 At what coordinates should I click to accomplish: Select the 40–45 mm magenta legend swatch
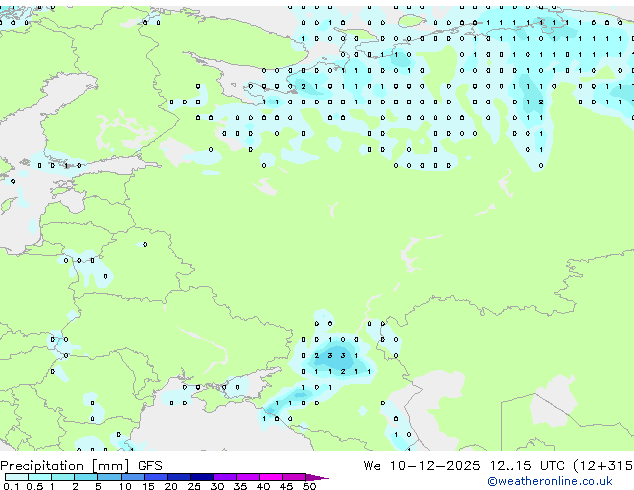click(271, 477)
